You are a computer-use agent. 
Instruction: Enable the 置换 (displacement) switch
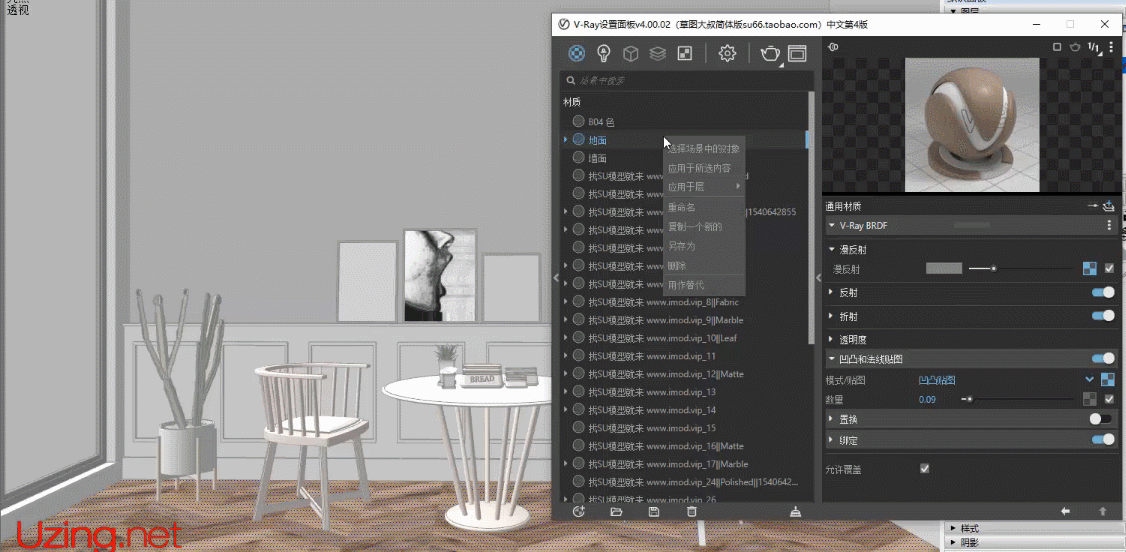[x=1102, y=420]
